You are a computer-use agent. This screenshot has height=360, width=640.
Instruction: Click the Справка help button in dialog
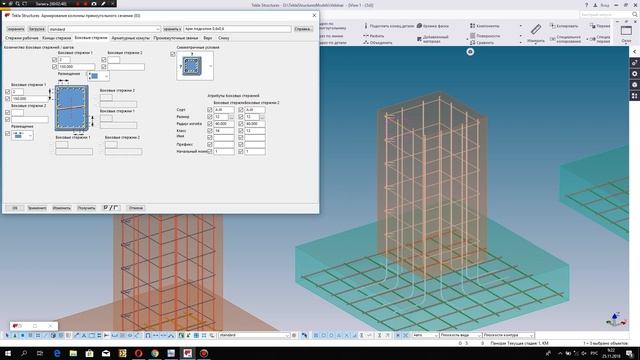pyautogui.click(x=303, y=29)
